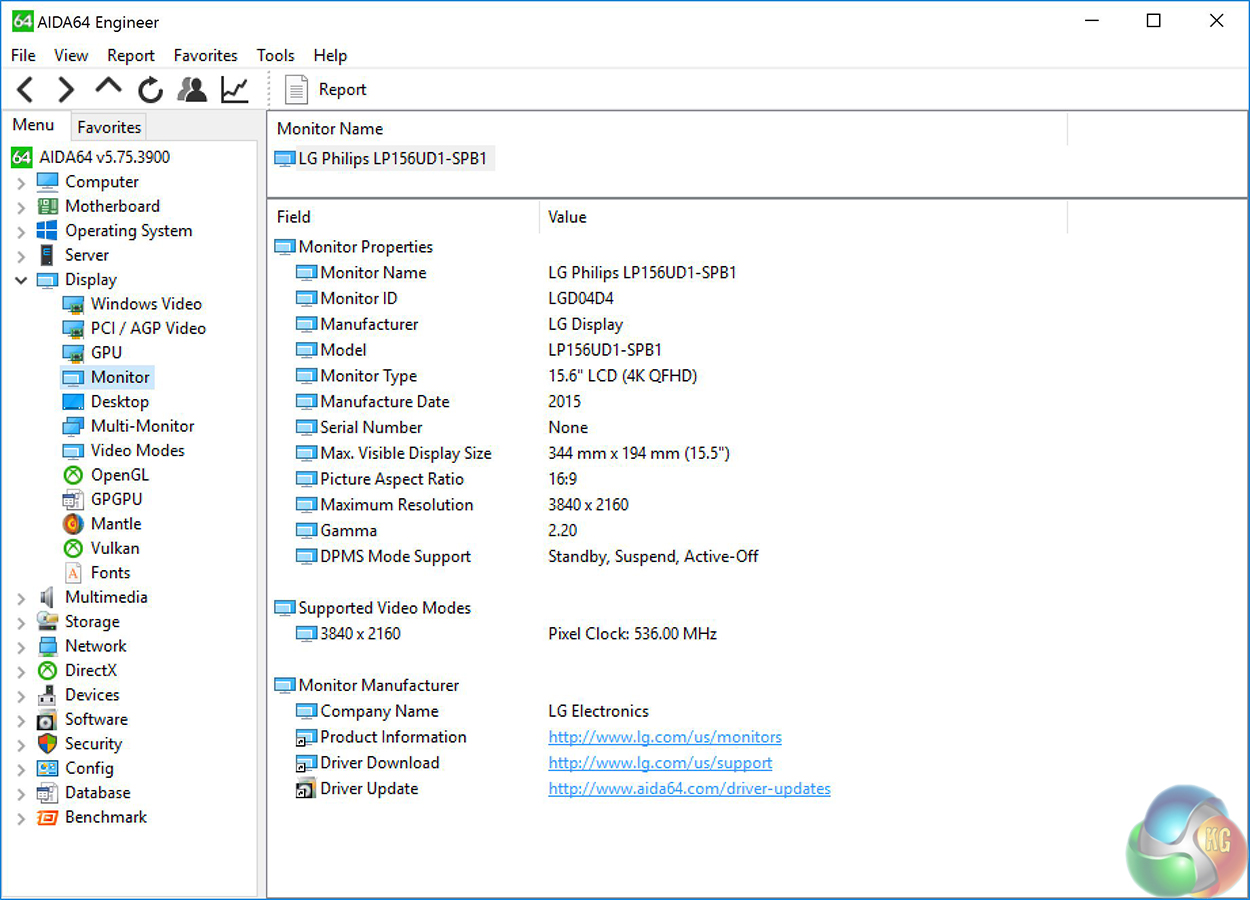The image size is (1250, 900).
Task: Click the Refresh toolbar icon
Action: (150, 90)
